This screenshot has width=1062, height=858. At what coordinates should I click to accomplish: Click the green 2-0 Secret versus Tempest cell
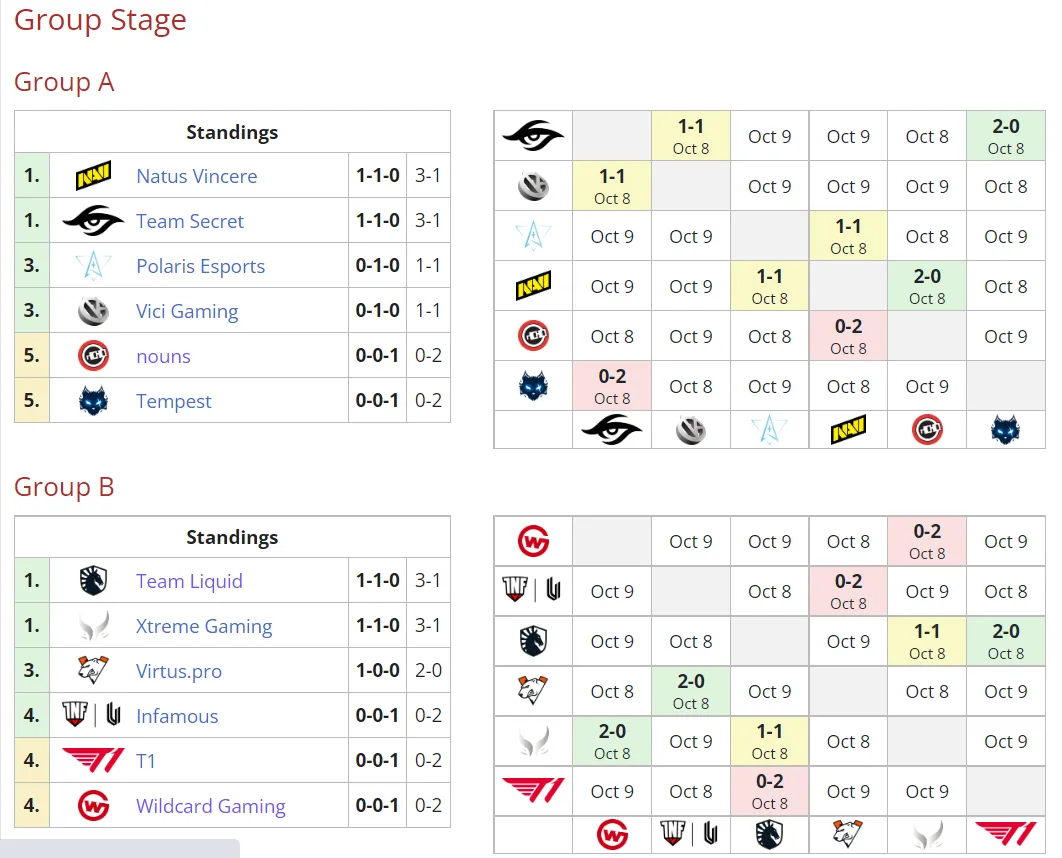pos(1006,136)
